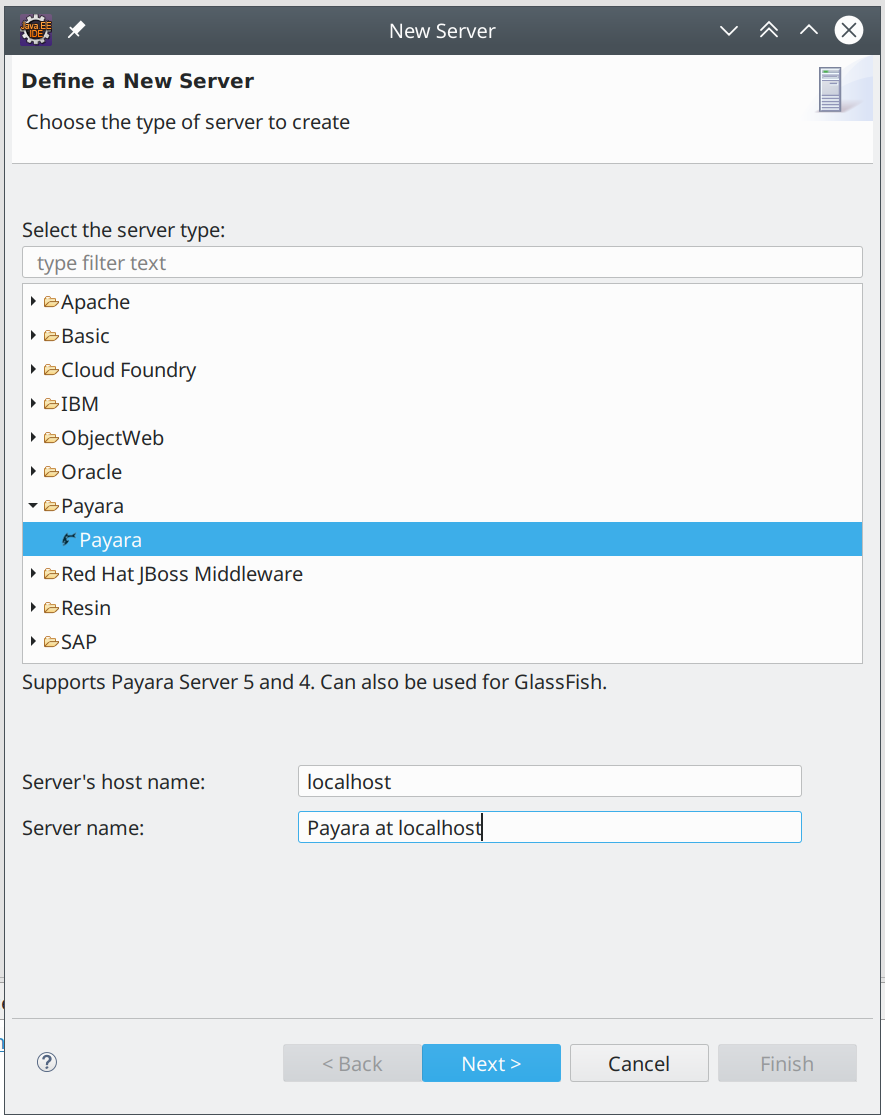Click the Java EE IDE window icon
This screenshot has width=885, height=1119.
pyautogui.click(x=36, y=29)
